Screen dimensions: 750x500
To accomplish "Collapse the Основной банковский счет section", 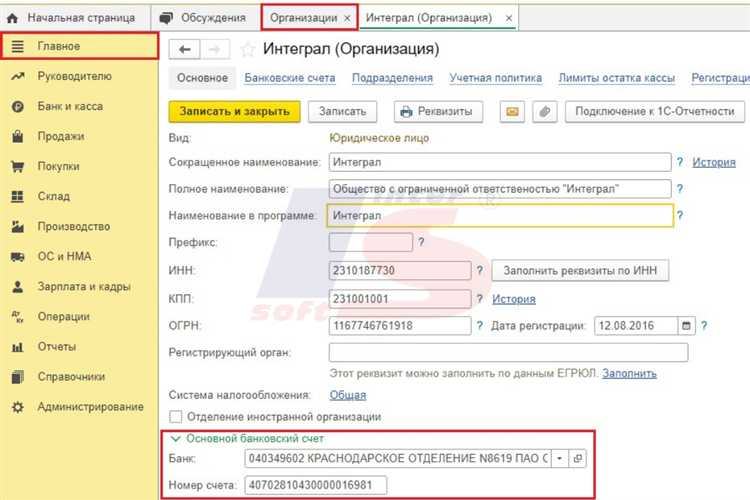I will [x=176, y=439].
